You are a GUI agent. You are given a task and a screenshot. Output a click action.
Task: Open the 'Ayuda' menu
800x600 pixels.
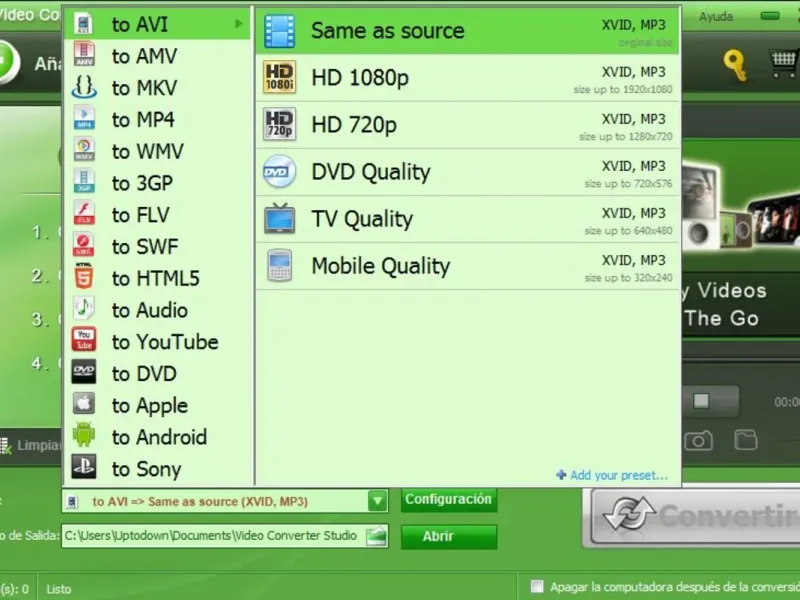[x=716, y=16]
